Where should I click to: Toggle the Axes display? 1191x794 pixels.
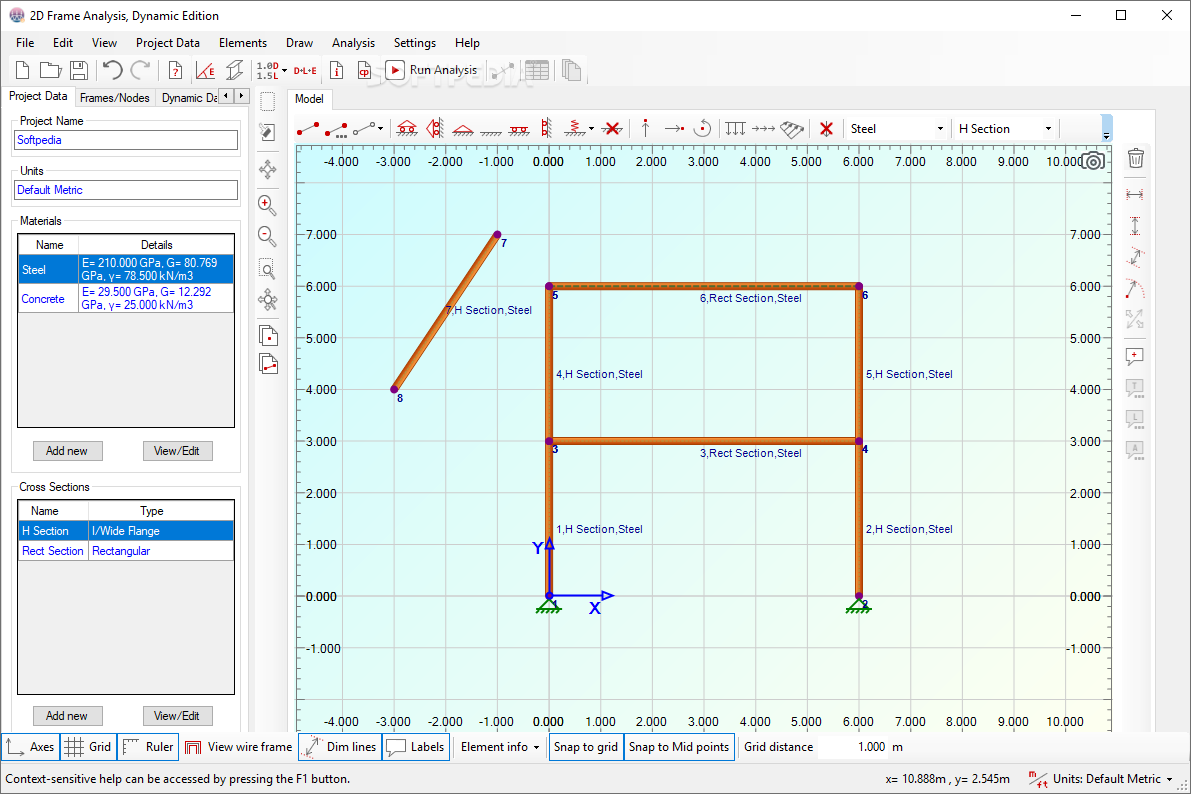pos(30,747)
